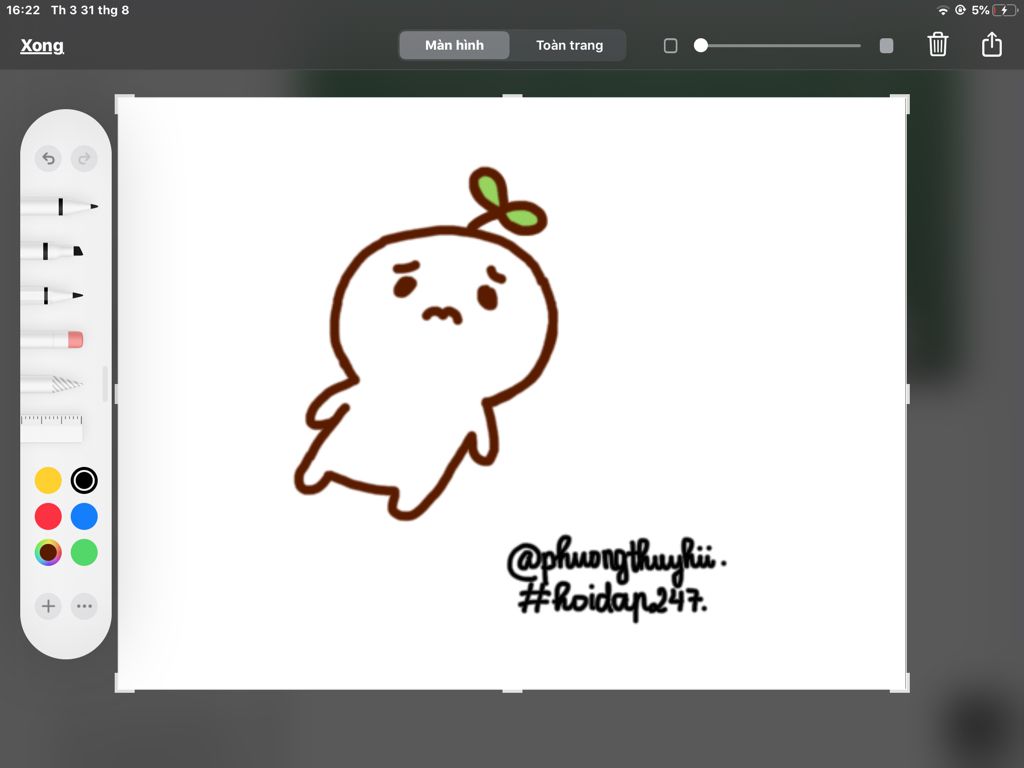This screenshot has height=768, width=1024.
Task: Tap the redo arrow button
Action: point(84,158)
